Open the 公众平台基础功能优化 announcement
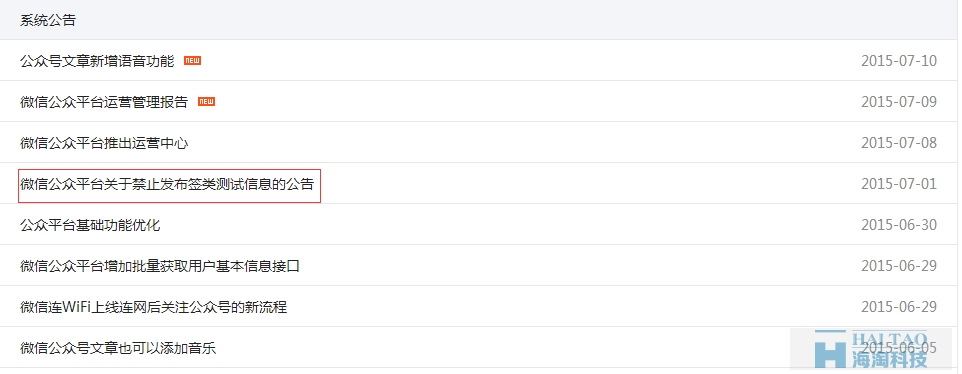The width and height of the screenshot is (962, 374). click(x=90, y=225)
